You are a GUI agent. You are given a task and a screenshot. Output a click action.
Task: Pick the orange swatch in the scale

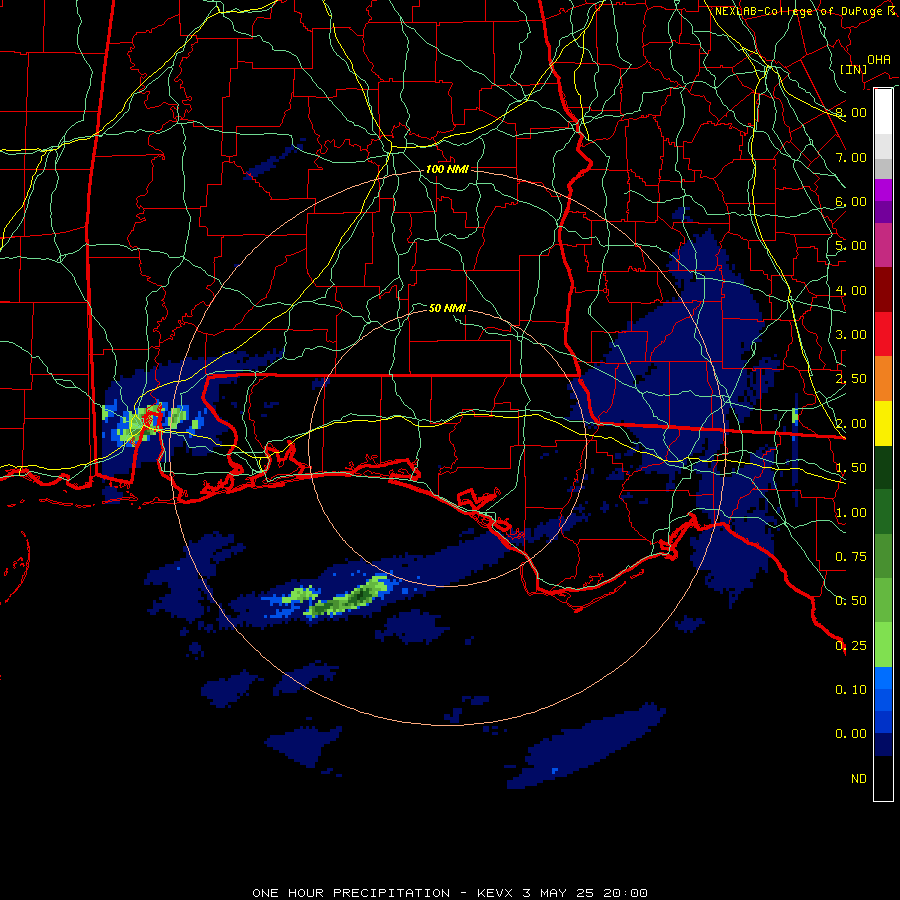coord(883,379)
